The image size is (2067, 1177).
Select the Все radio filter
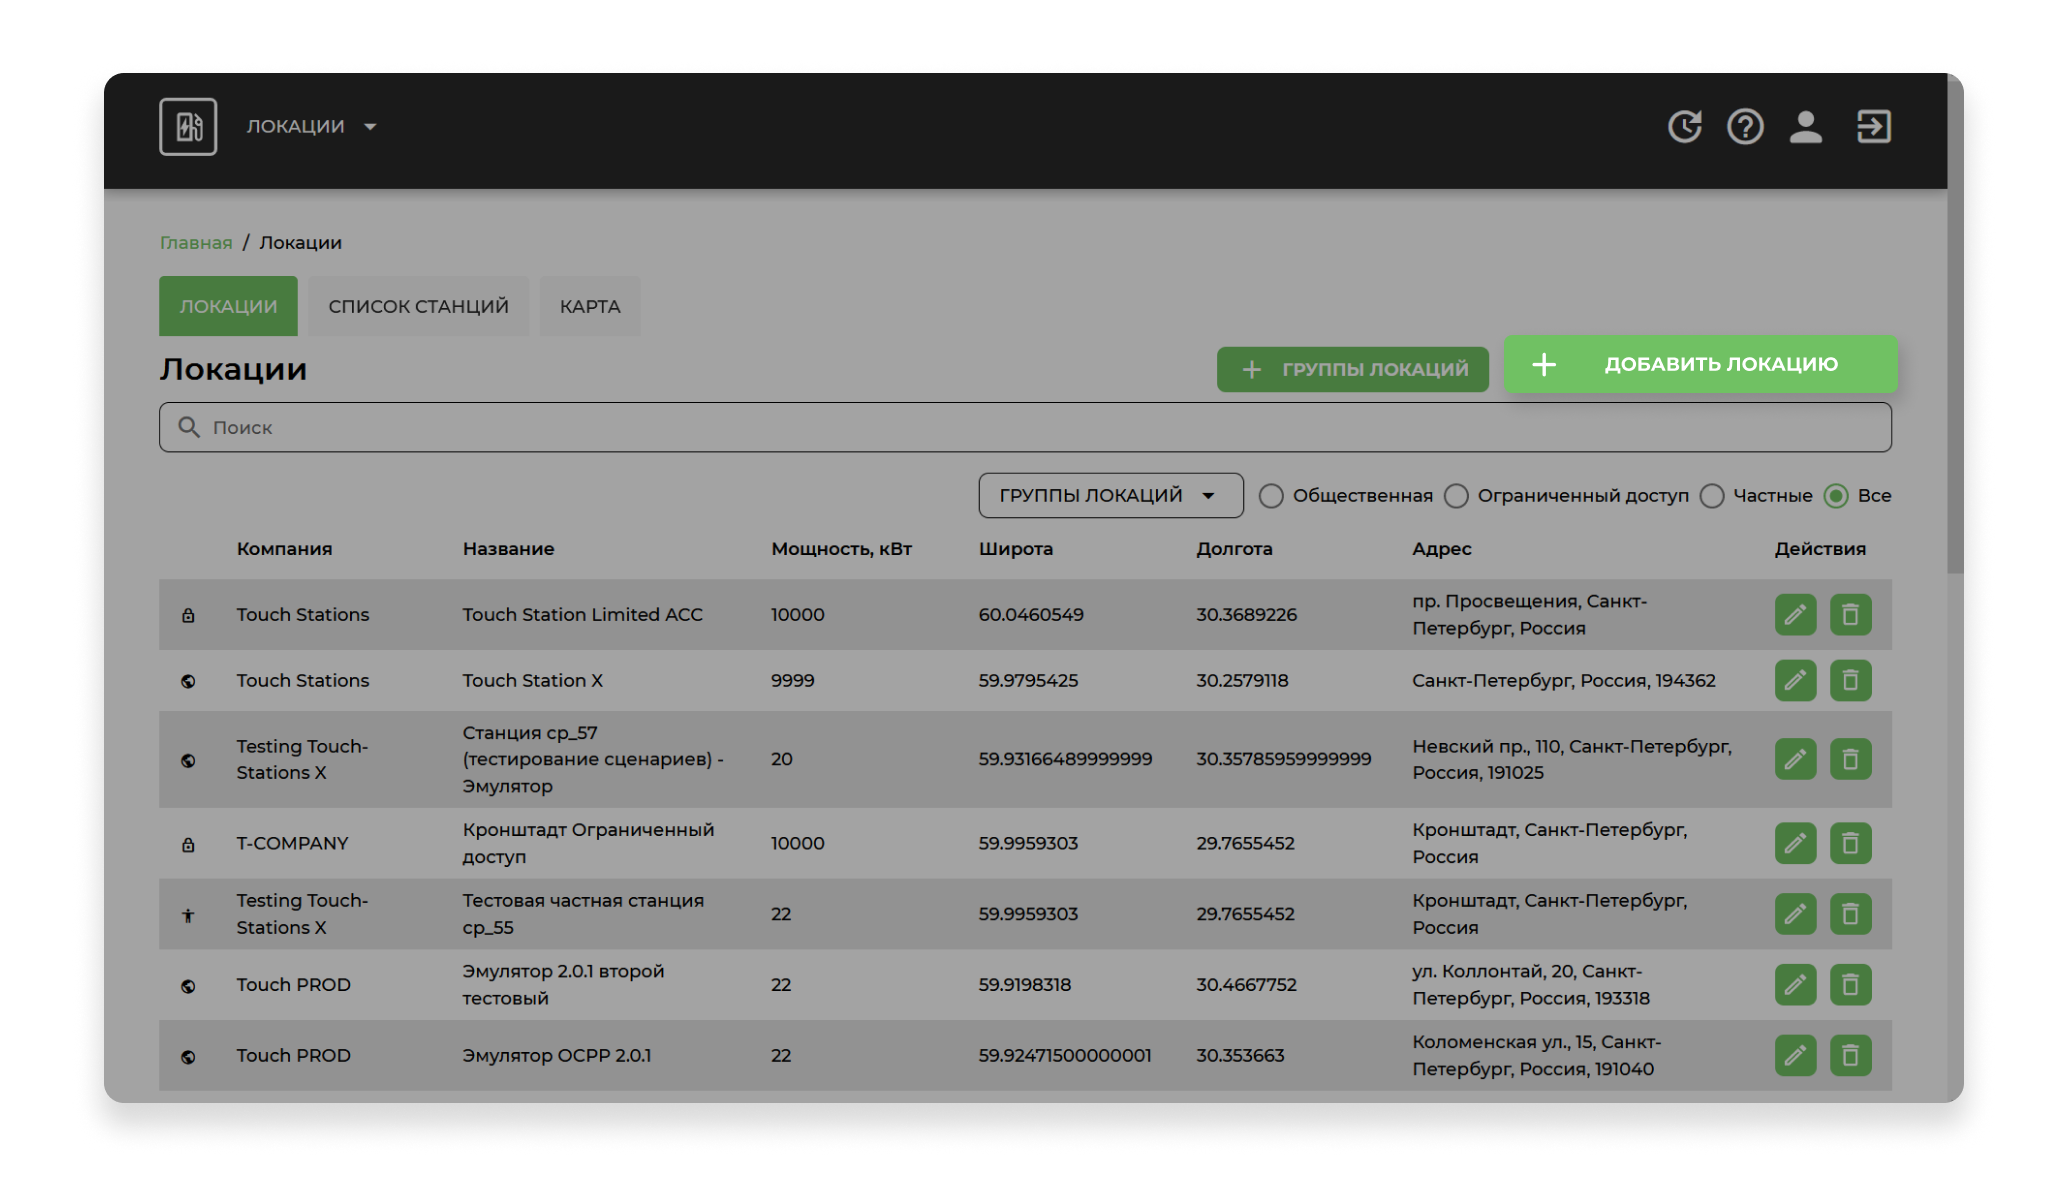pos(1836,495)
